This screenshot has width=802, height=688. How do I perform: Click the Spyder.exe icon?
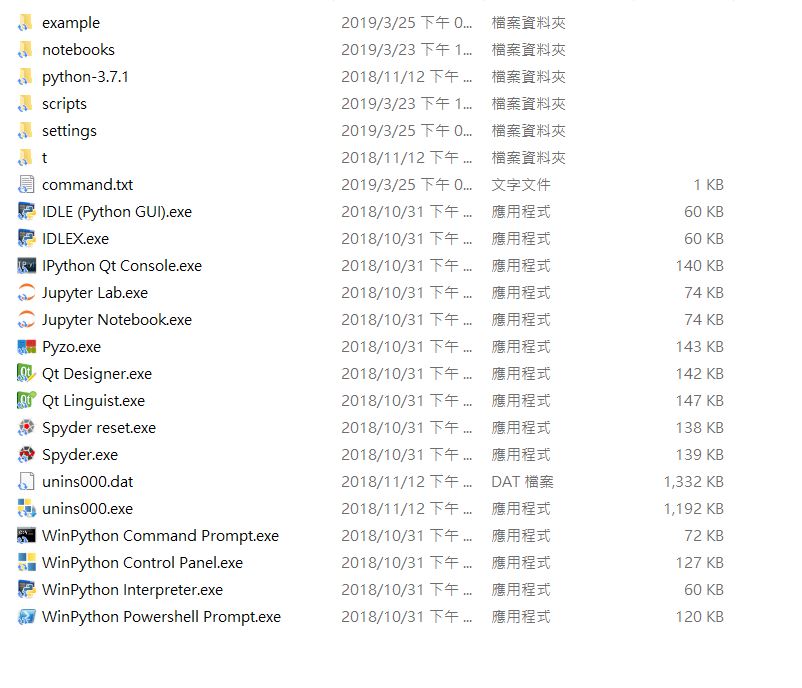(26, 455)
